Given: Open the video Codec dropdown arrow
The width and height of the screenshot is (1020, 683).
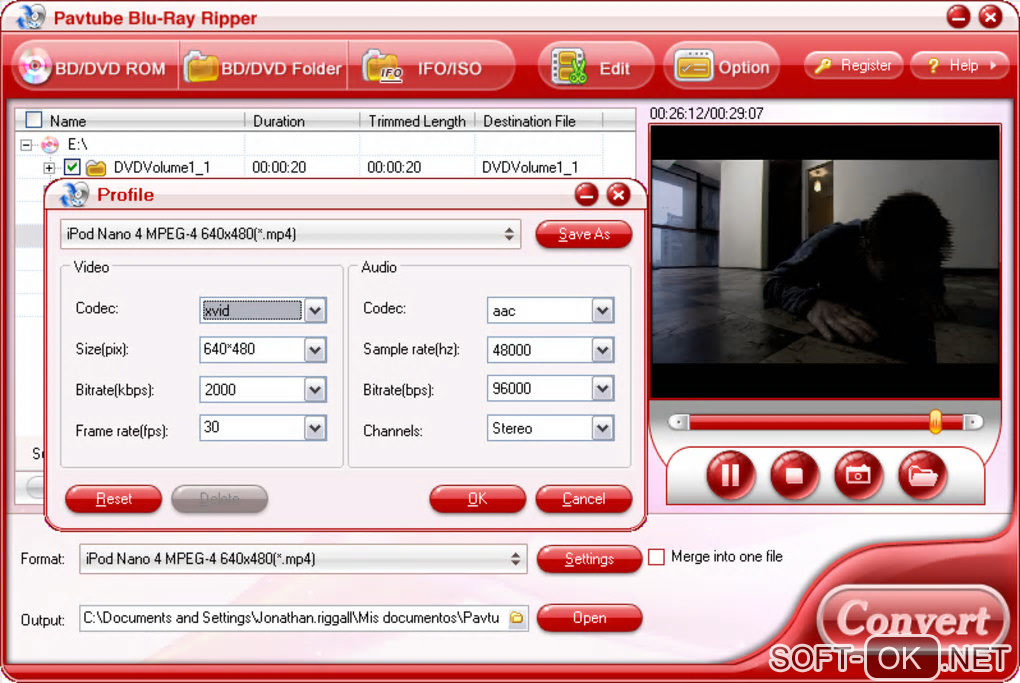Looking at the screenshot, I should (315, 311).
